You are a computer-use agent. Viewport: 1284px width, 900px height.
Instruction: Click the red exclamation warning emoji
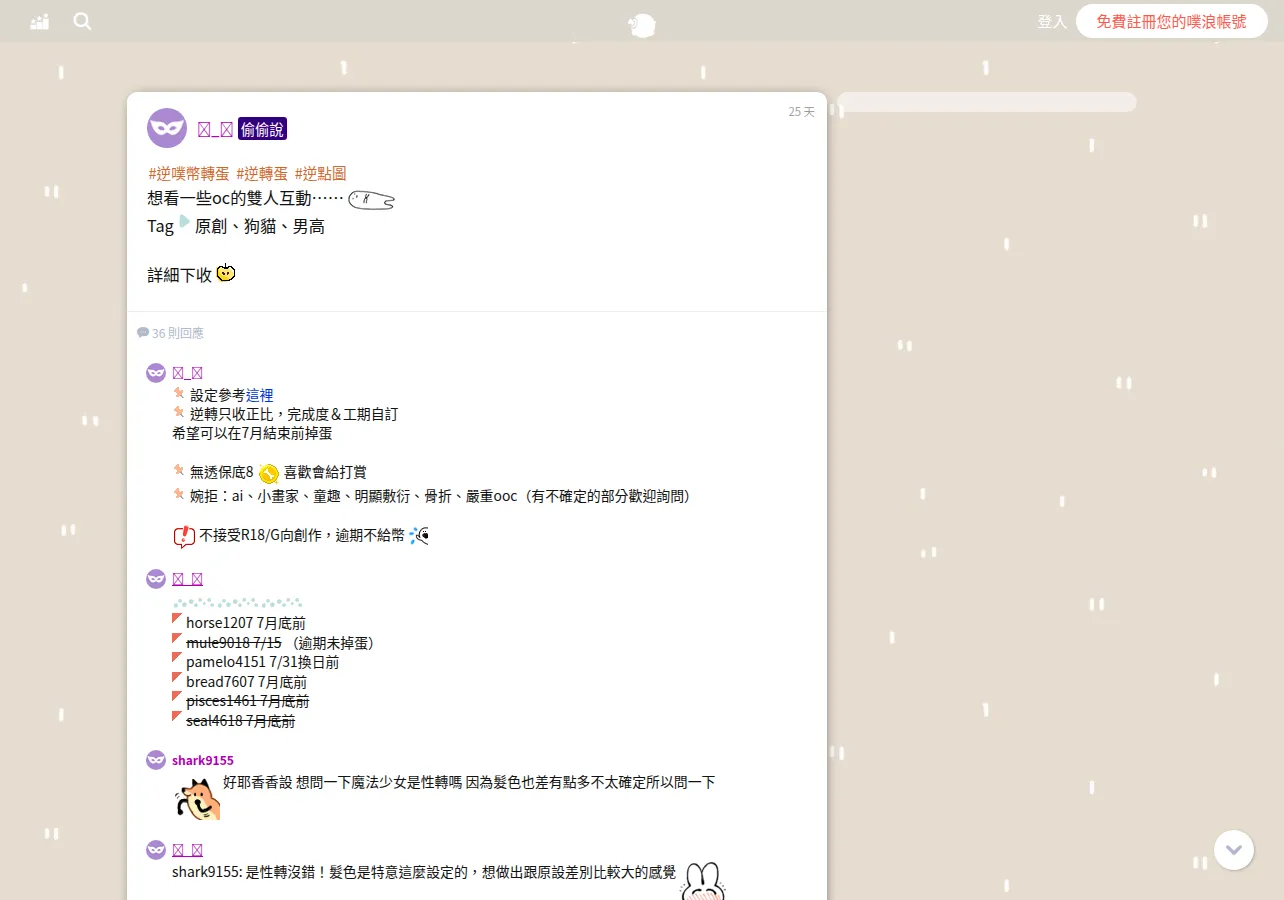[184, 537]
